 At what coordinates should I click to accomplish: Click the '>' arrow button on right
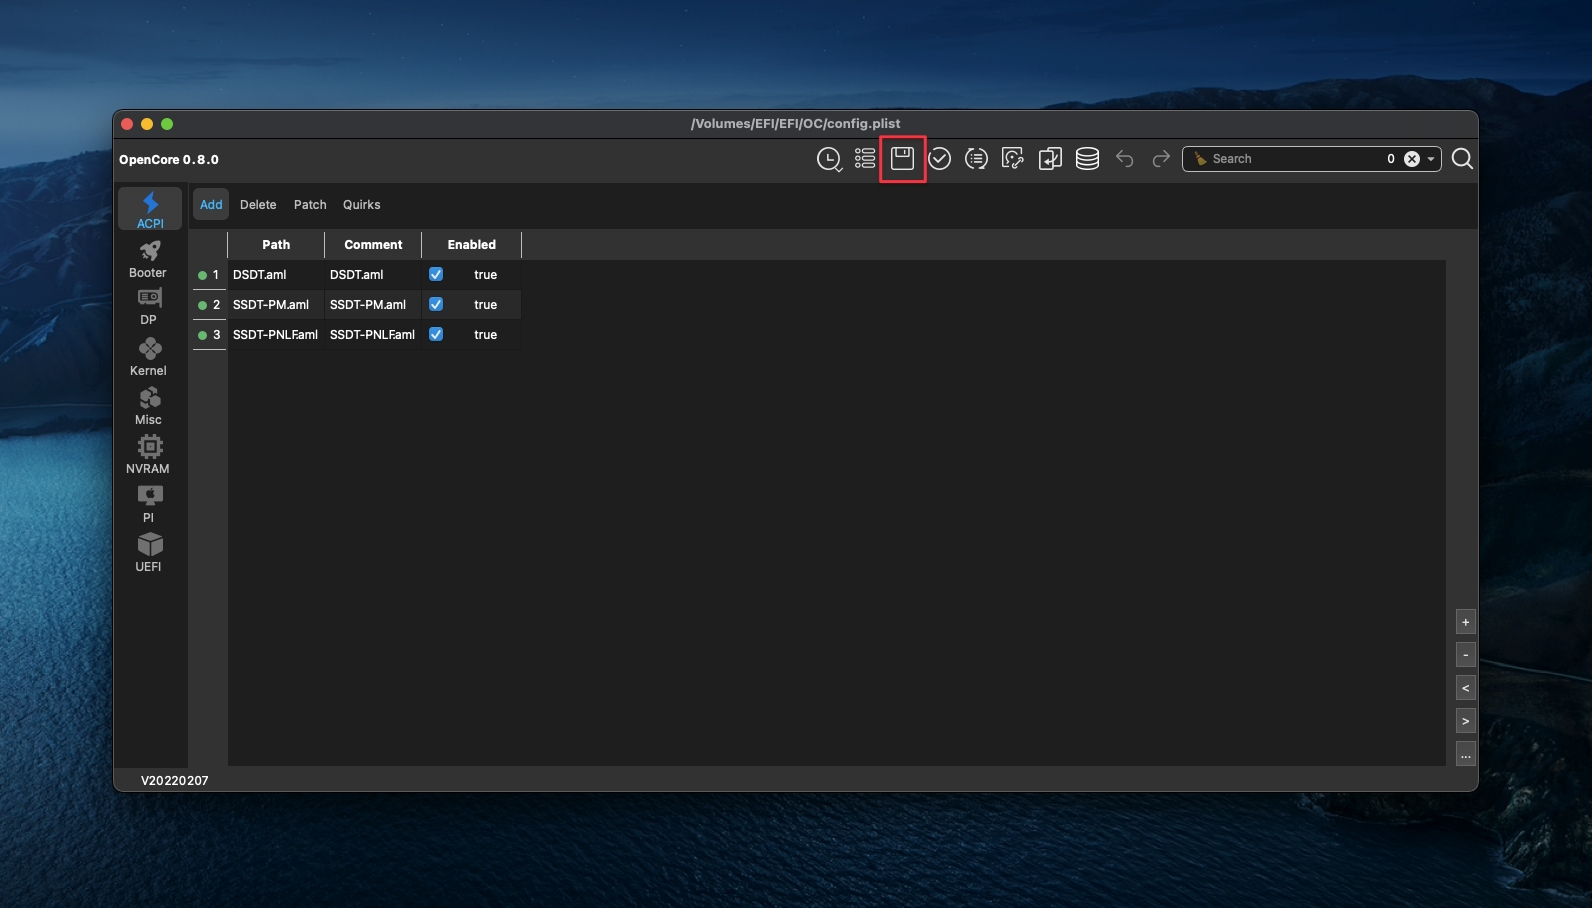click(1465, 721)
